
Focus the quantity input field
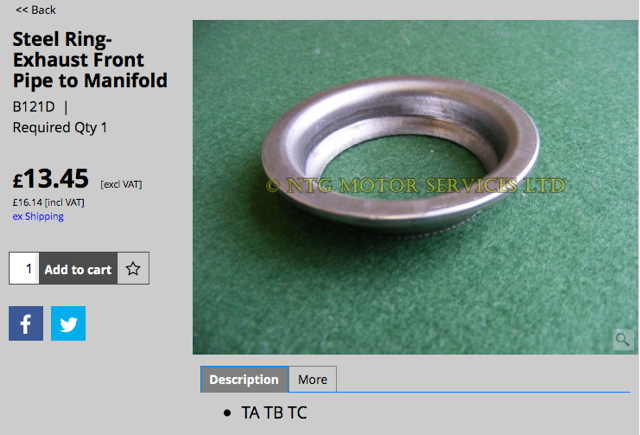(24, 269)
